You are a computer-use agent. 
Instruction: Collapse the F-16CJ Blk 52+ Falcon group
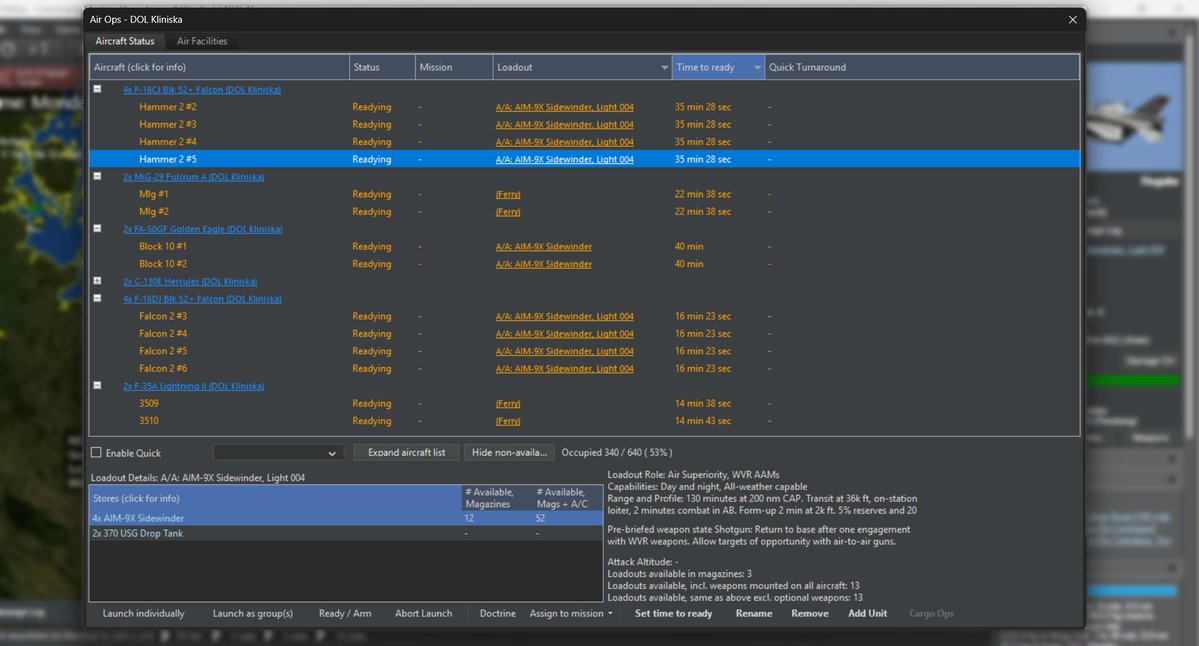97,89
